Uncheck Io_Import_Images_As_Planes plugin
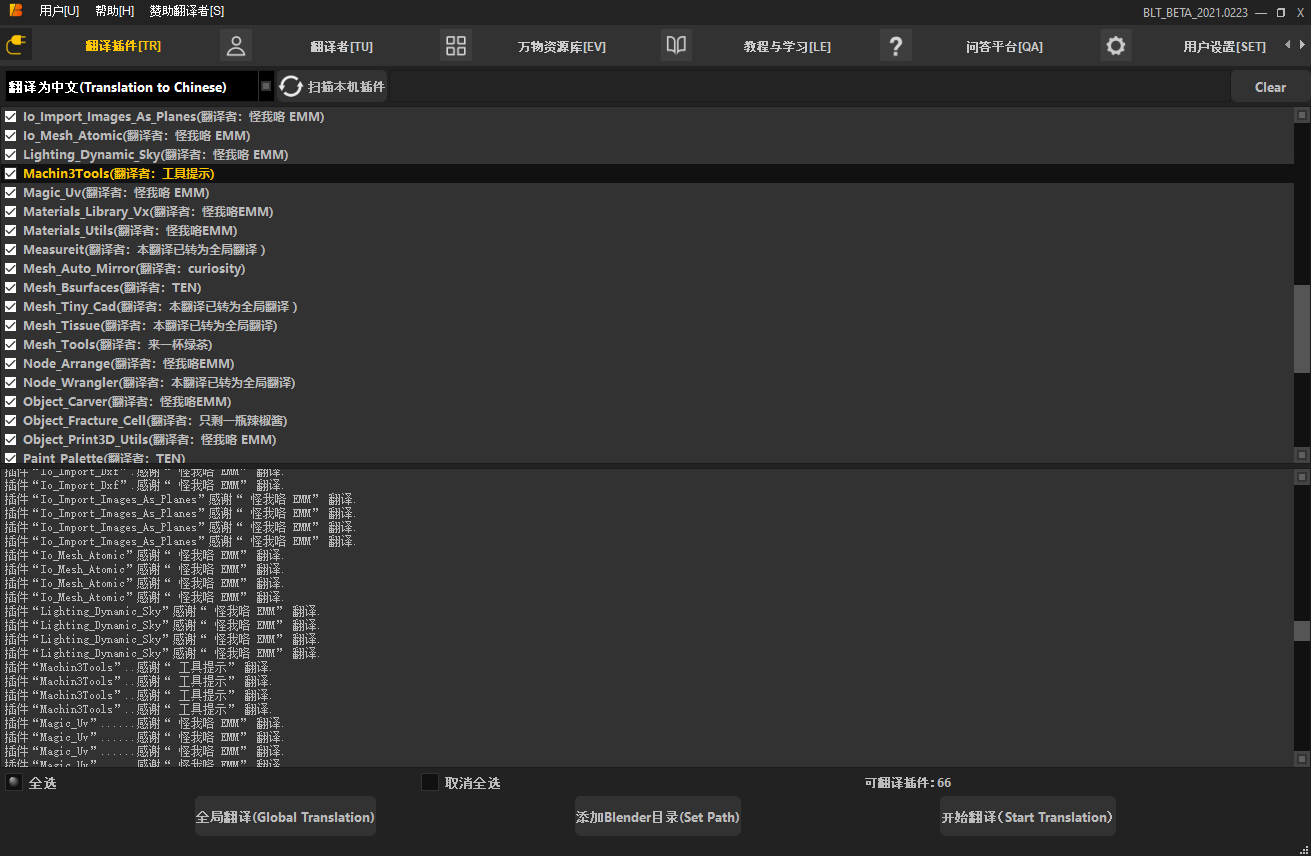The width and height of the screenshot is (1311, 856). pyautogui.click(x=11, y=117)
